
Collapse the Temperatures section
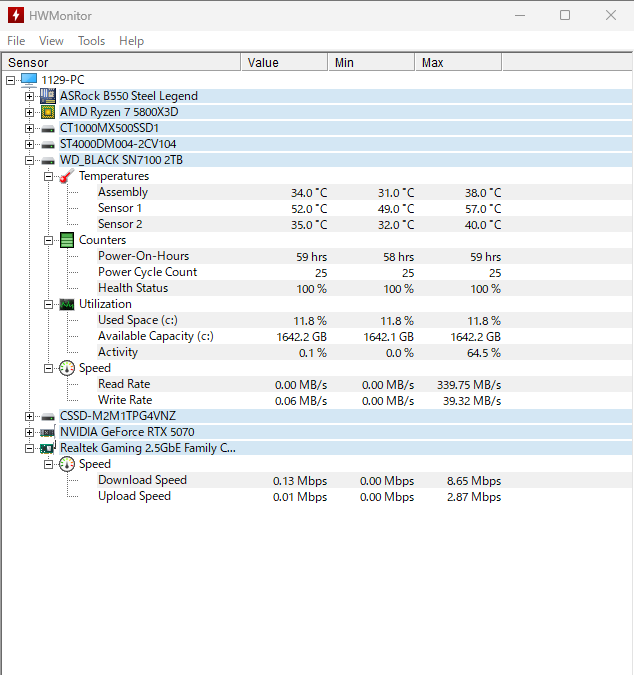[x=48, y=176]
